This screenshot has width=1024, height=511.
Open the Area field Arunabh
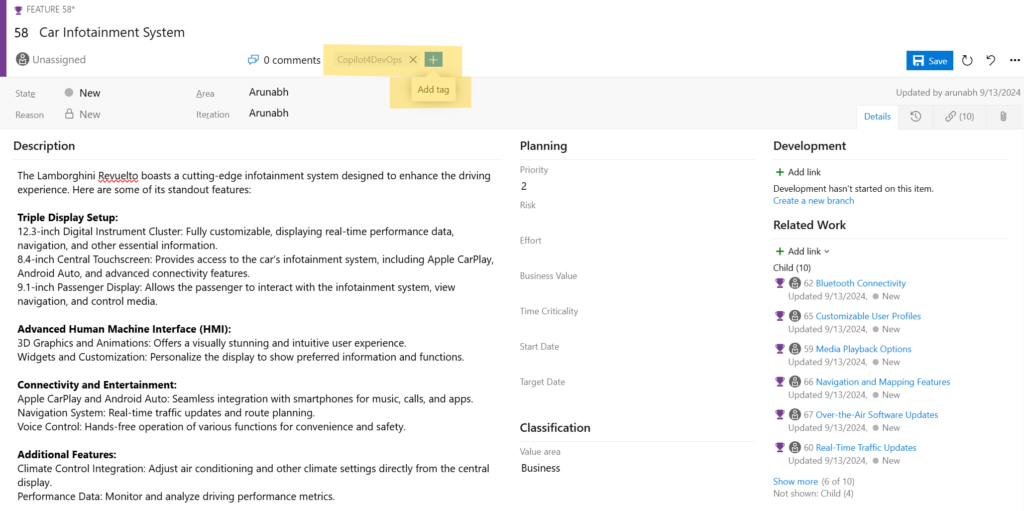tap(268, 92)
